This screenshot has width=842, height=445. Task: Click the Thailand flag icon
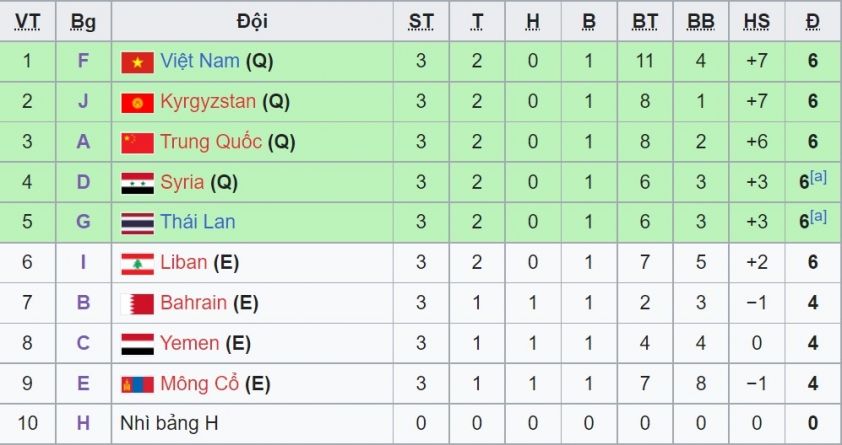[x=137, y=223]
